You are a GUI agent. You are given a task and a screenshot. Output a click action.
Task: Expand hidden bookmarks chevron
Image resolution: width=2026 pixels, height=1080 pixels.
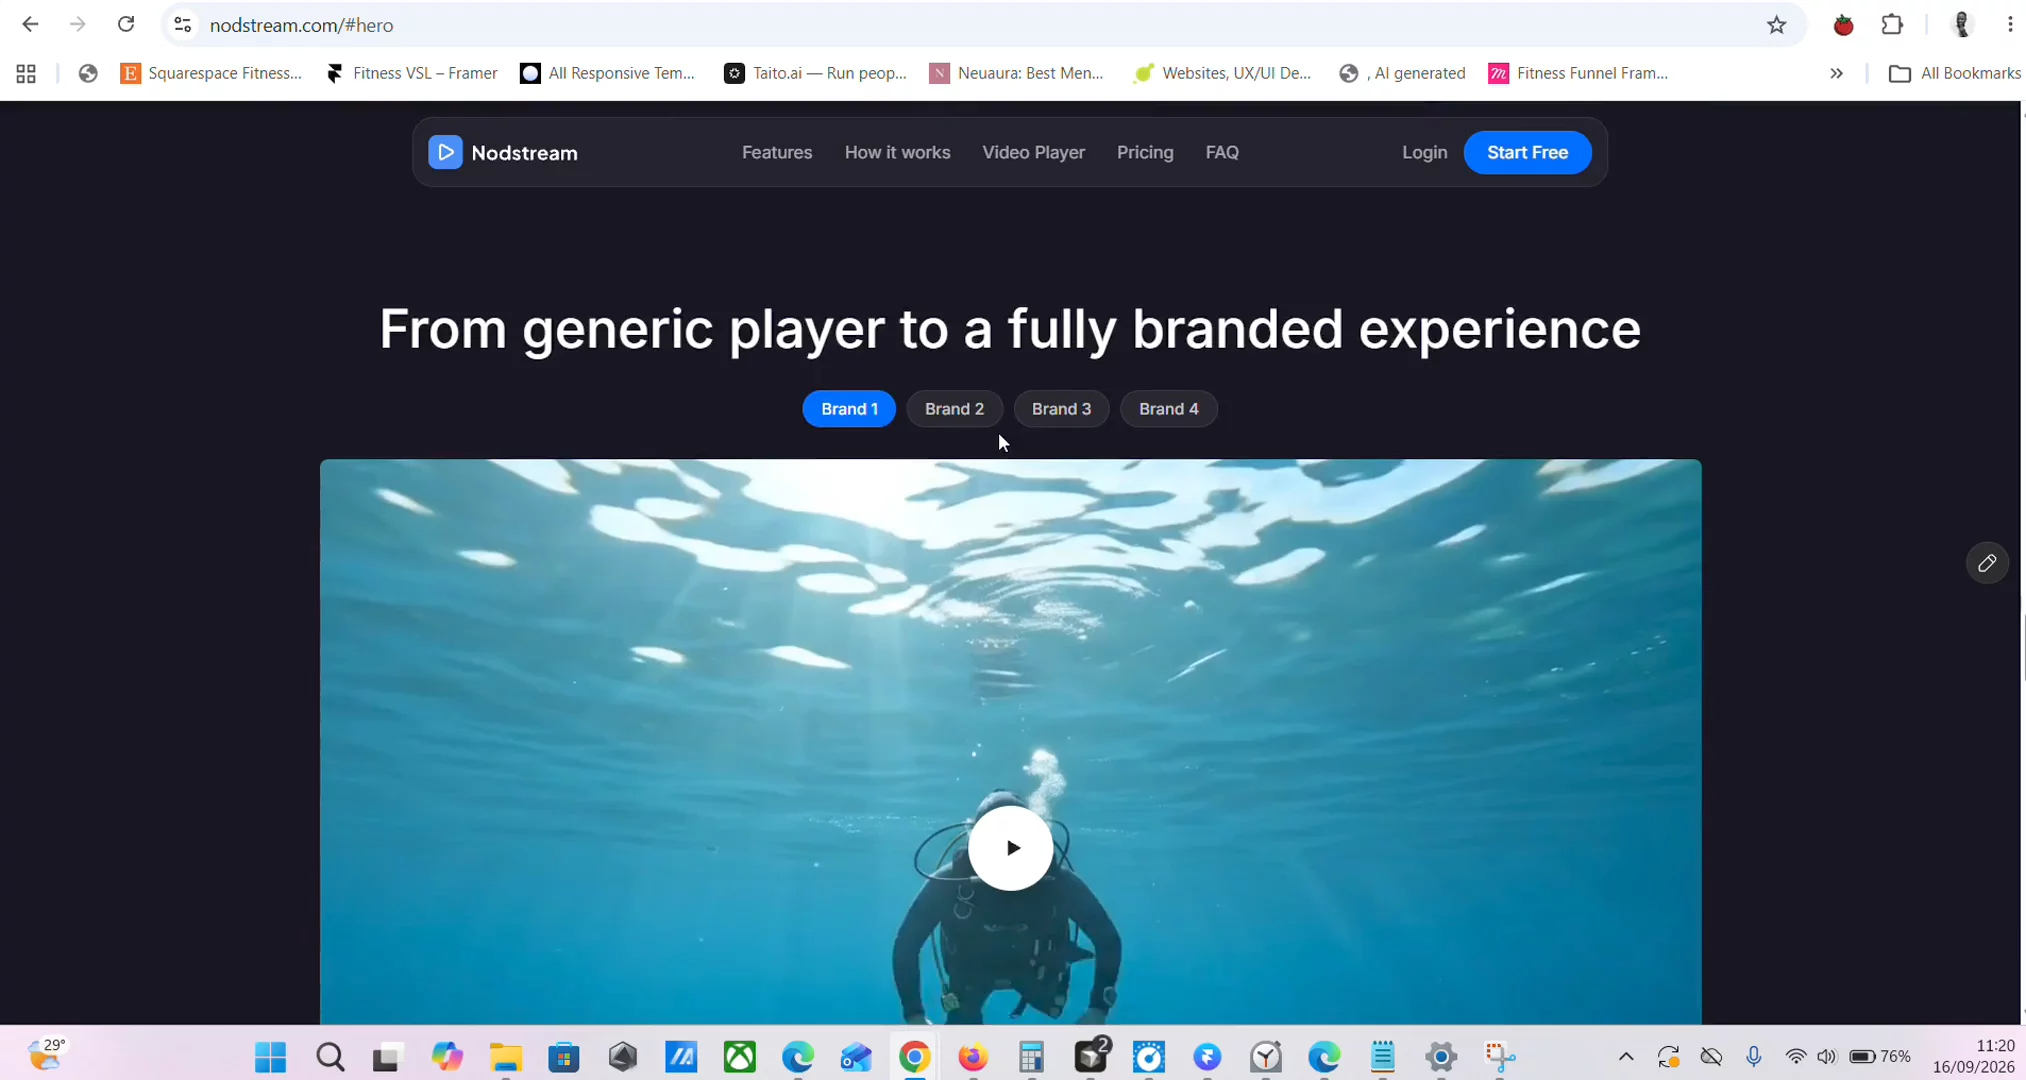pyautogui.click(x=1836, y=73)
